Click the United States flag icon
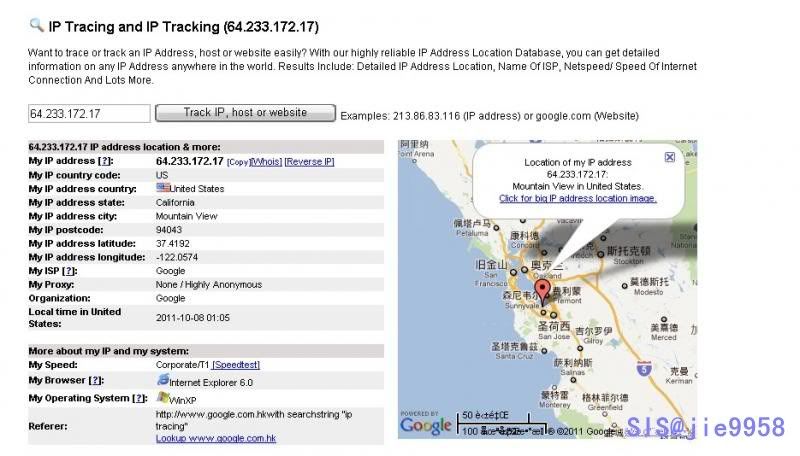800x456 pixels. point(163,188)
